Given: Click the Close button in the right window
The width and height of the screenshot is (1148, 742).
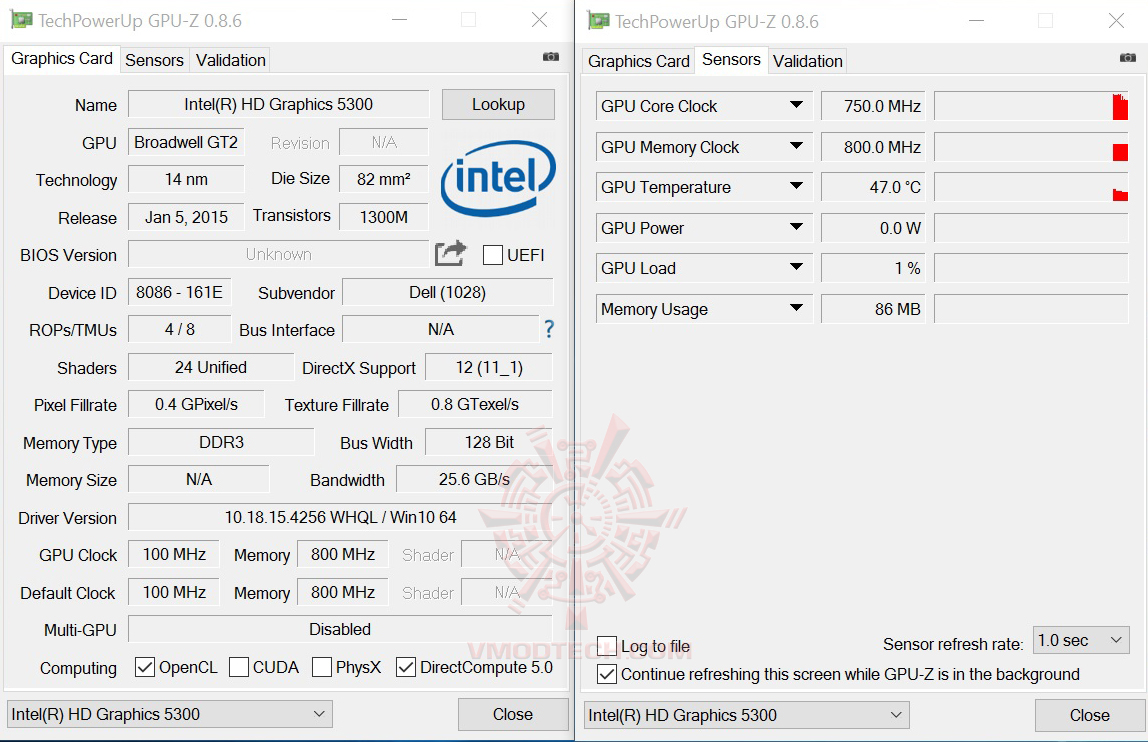Looking at the screenshot, I should [1090, 715].
